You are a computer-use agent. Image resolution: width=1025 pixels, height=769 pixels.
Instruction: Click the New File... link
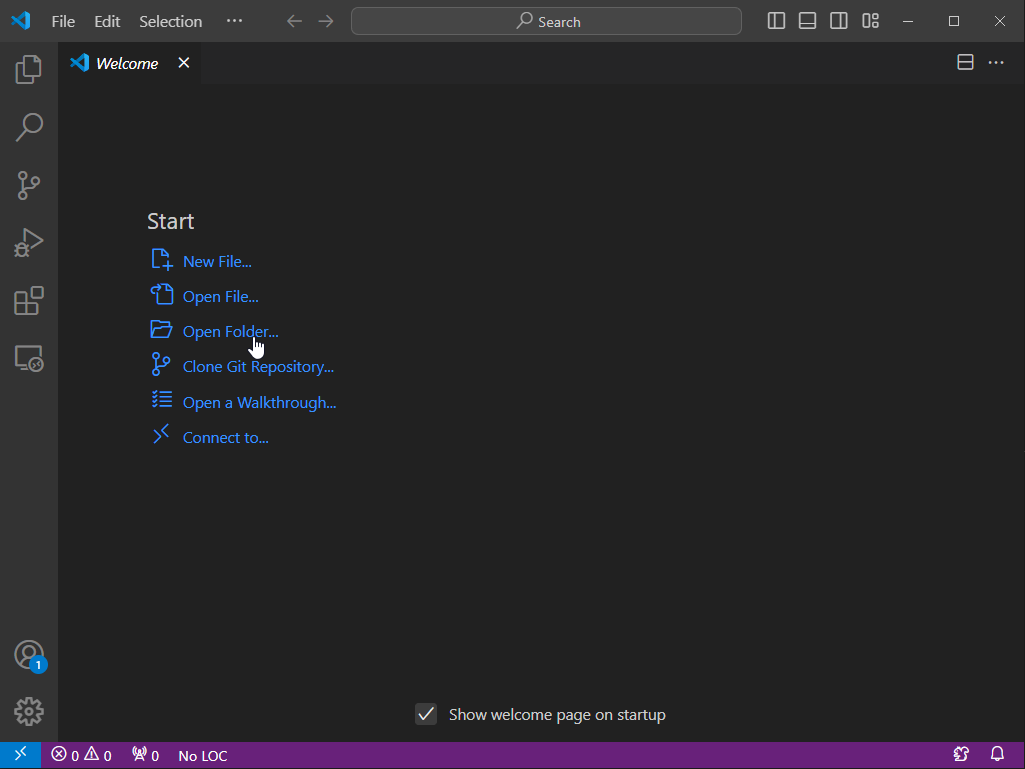coord(217,262)
